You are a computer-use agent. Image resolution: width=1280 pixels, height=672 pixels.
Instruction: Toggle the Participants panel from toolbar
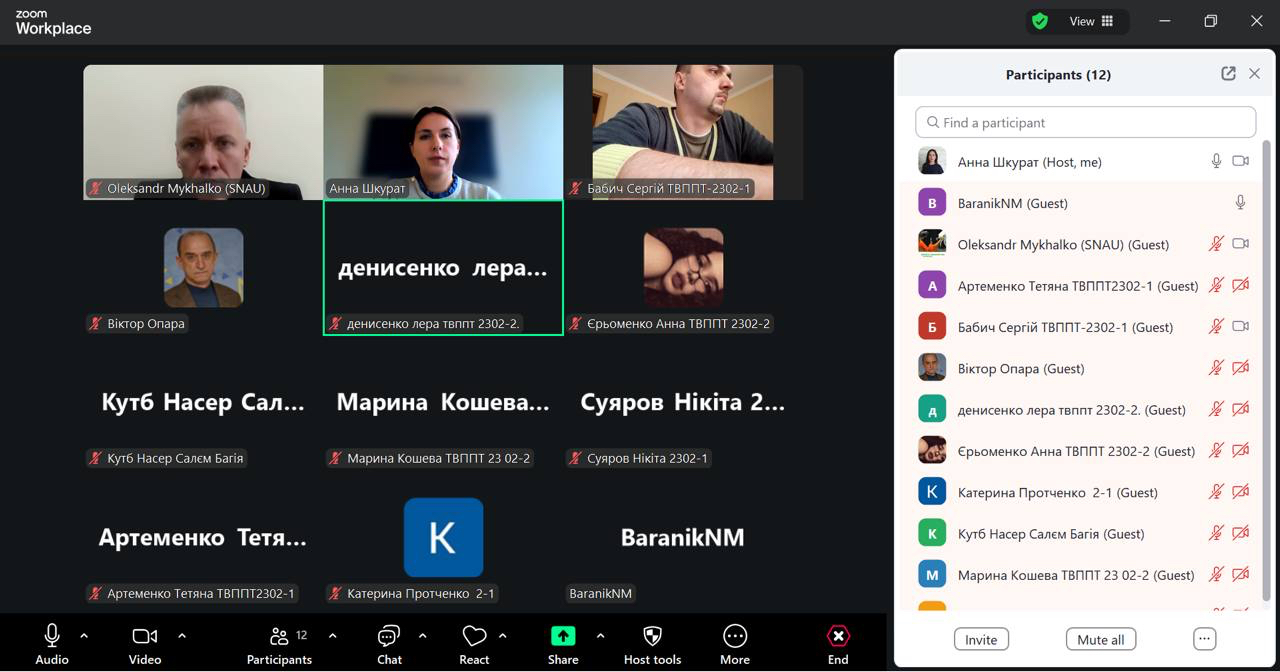(279, 643)
